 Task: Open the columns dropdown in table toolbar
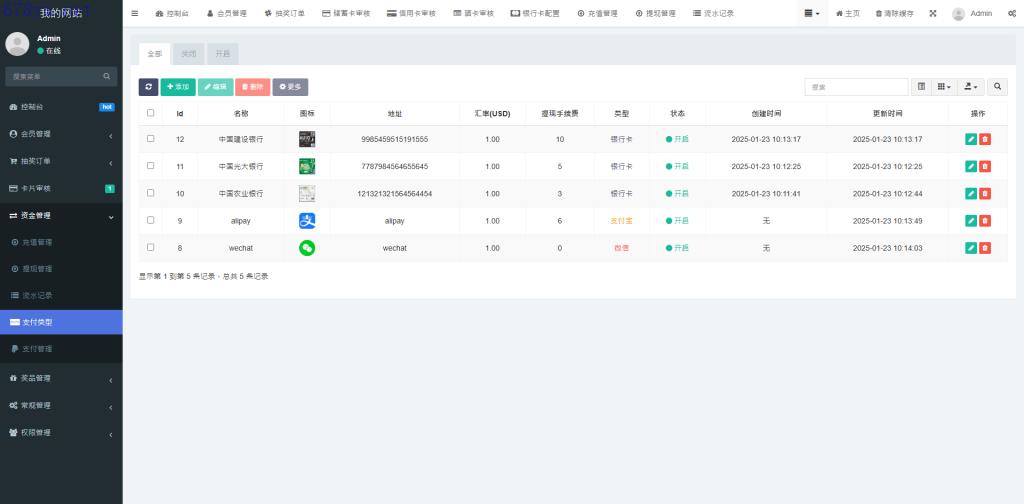pyautogui.click(x=944, y=87)
